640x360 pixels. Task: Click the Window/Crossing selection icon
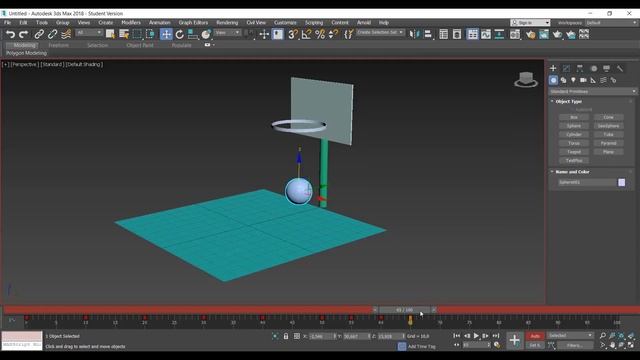tap(150, 34)
